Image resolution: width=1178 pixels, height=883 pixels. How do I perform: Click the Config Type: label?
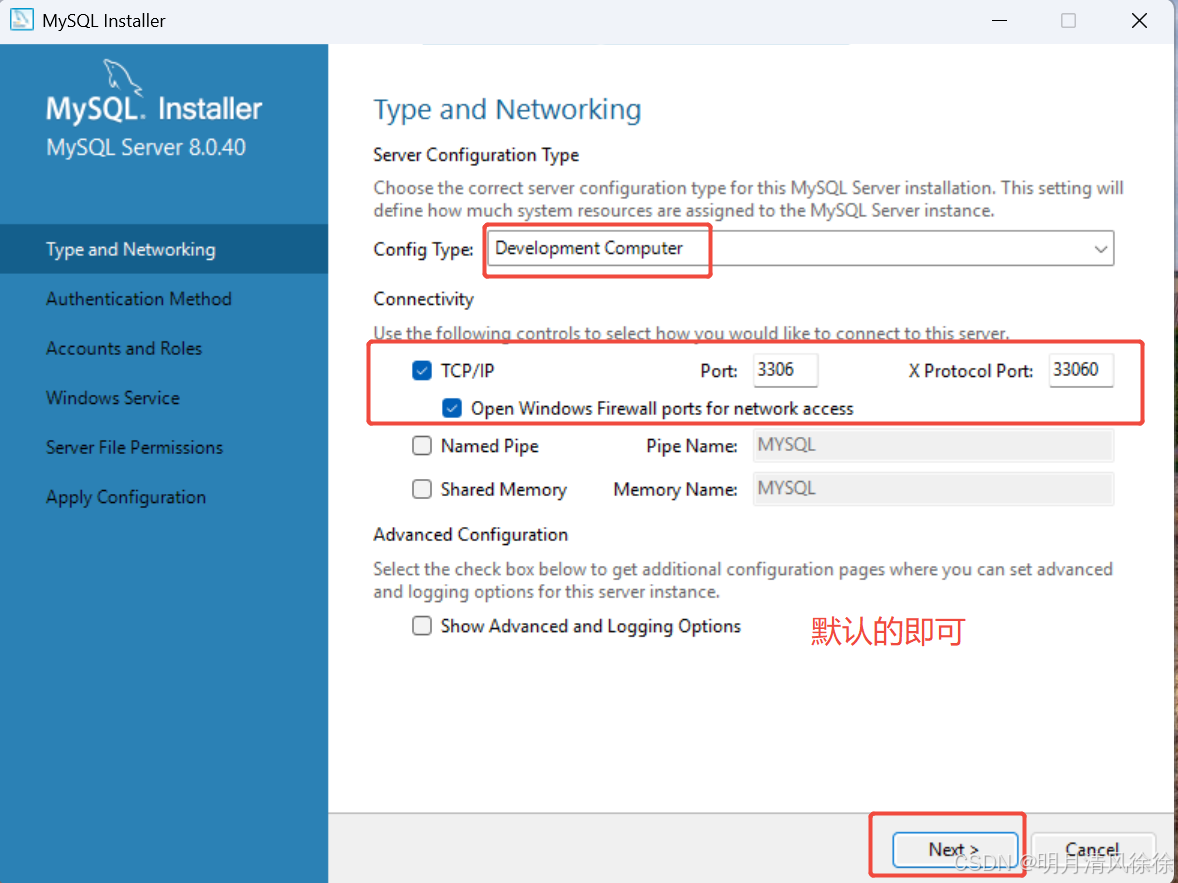[423, 249]
